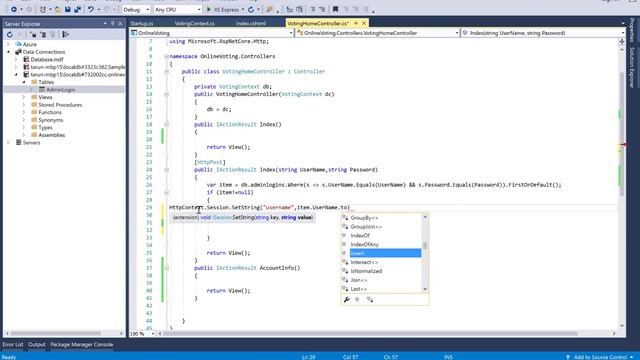
Task: Collapse the Data Connections node
Action: [x=9, y=52]
